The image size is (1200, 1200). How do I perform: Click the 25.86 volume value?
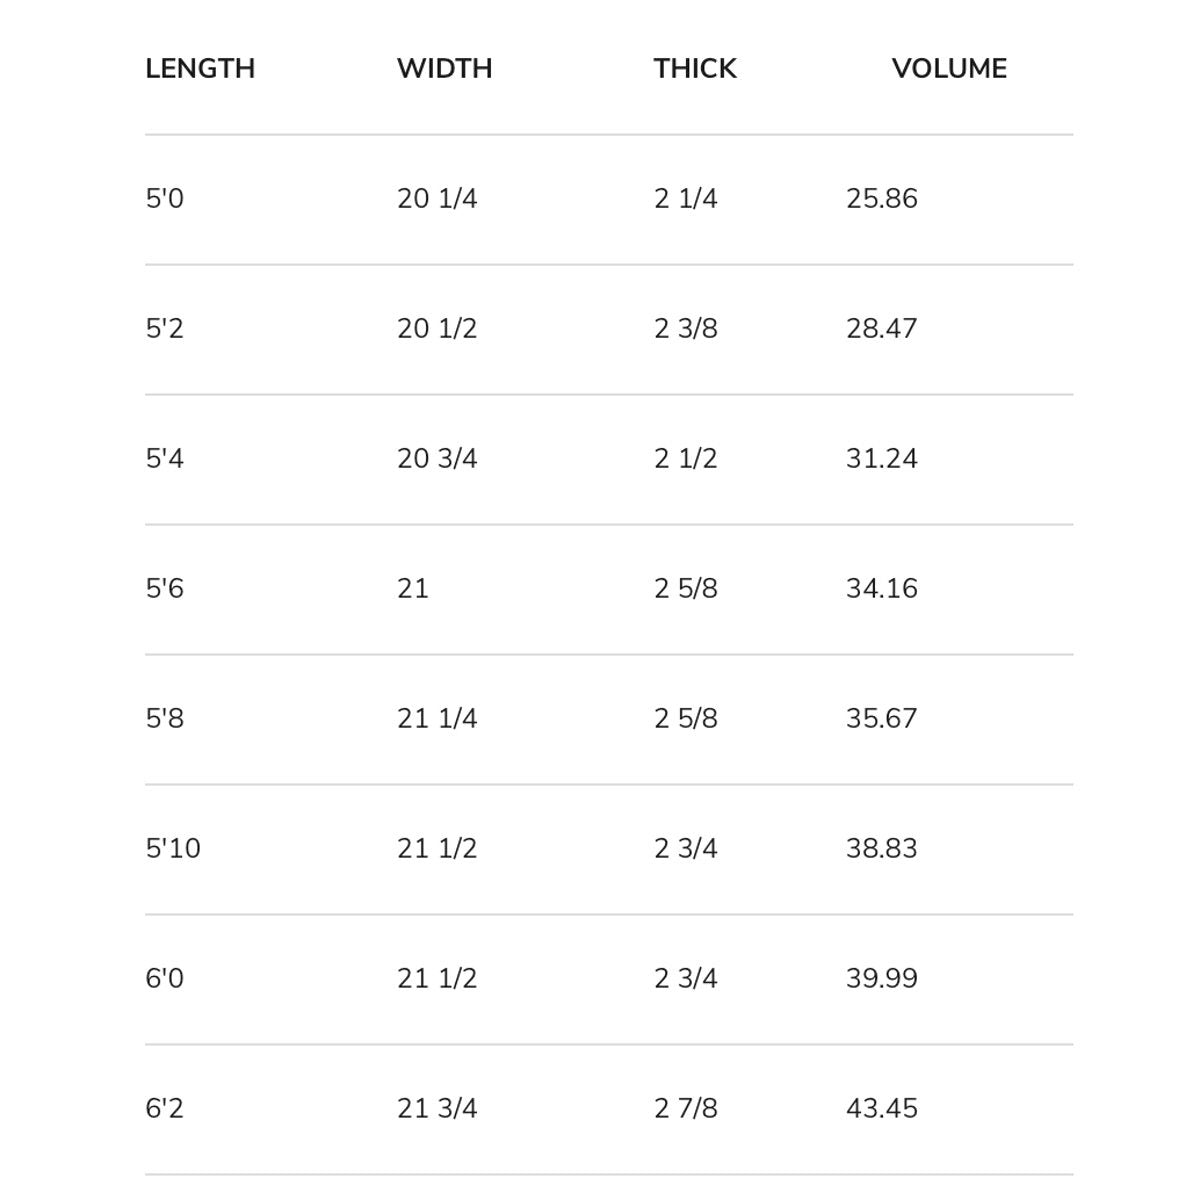coord(882,198)
